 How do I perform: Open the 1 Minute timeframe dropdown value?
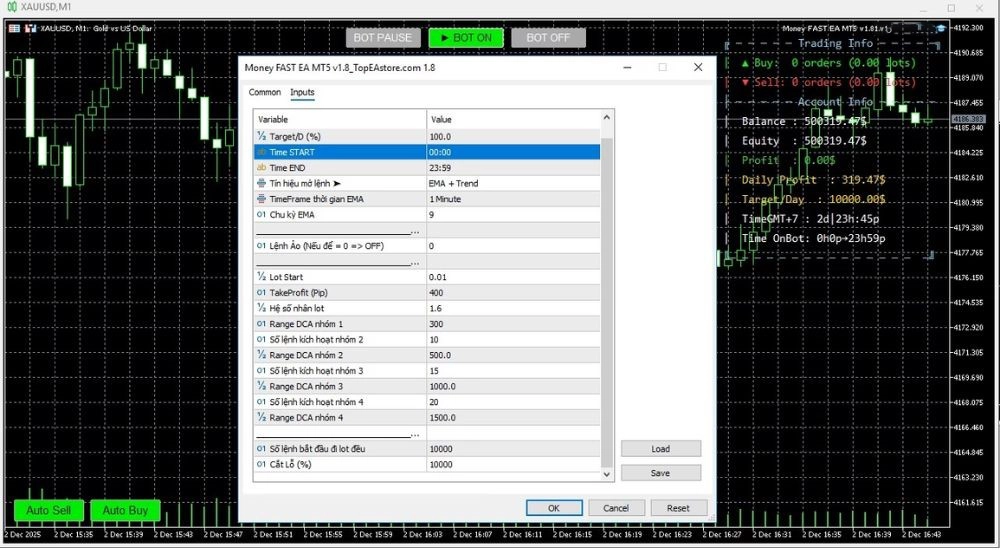point(513,199)
